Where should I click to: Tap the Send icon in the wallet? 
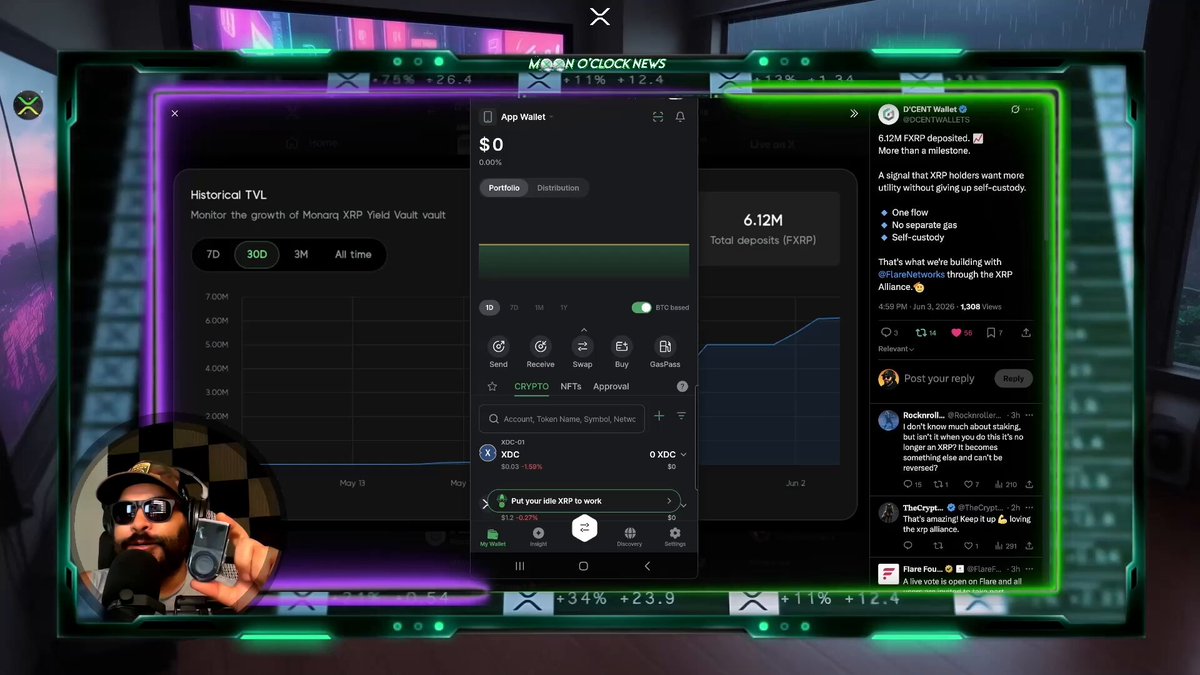pyautogui.click(x=498, y=346)
